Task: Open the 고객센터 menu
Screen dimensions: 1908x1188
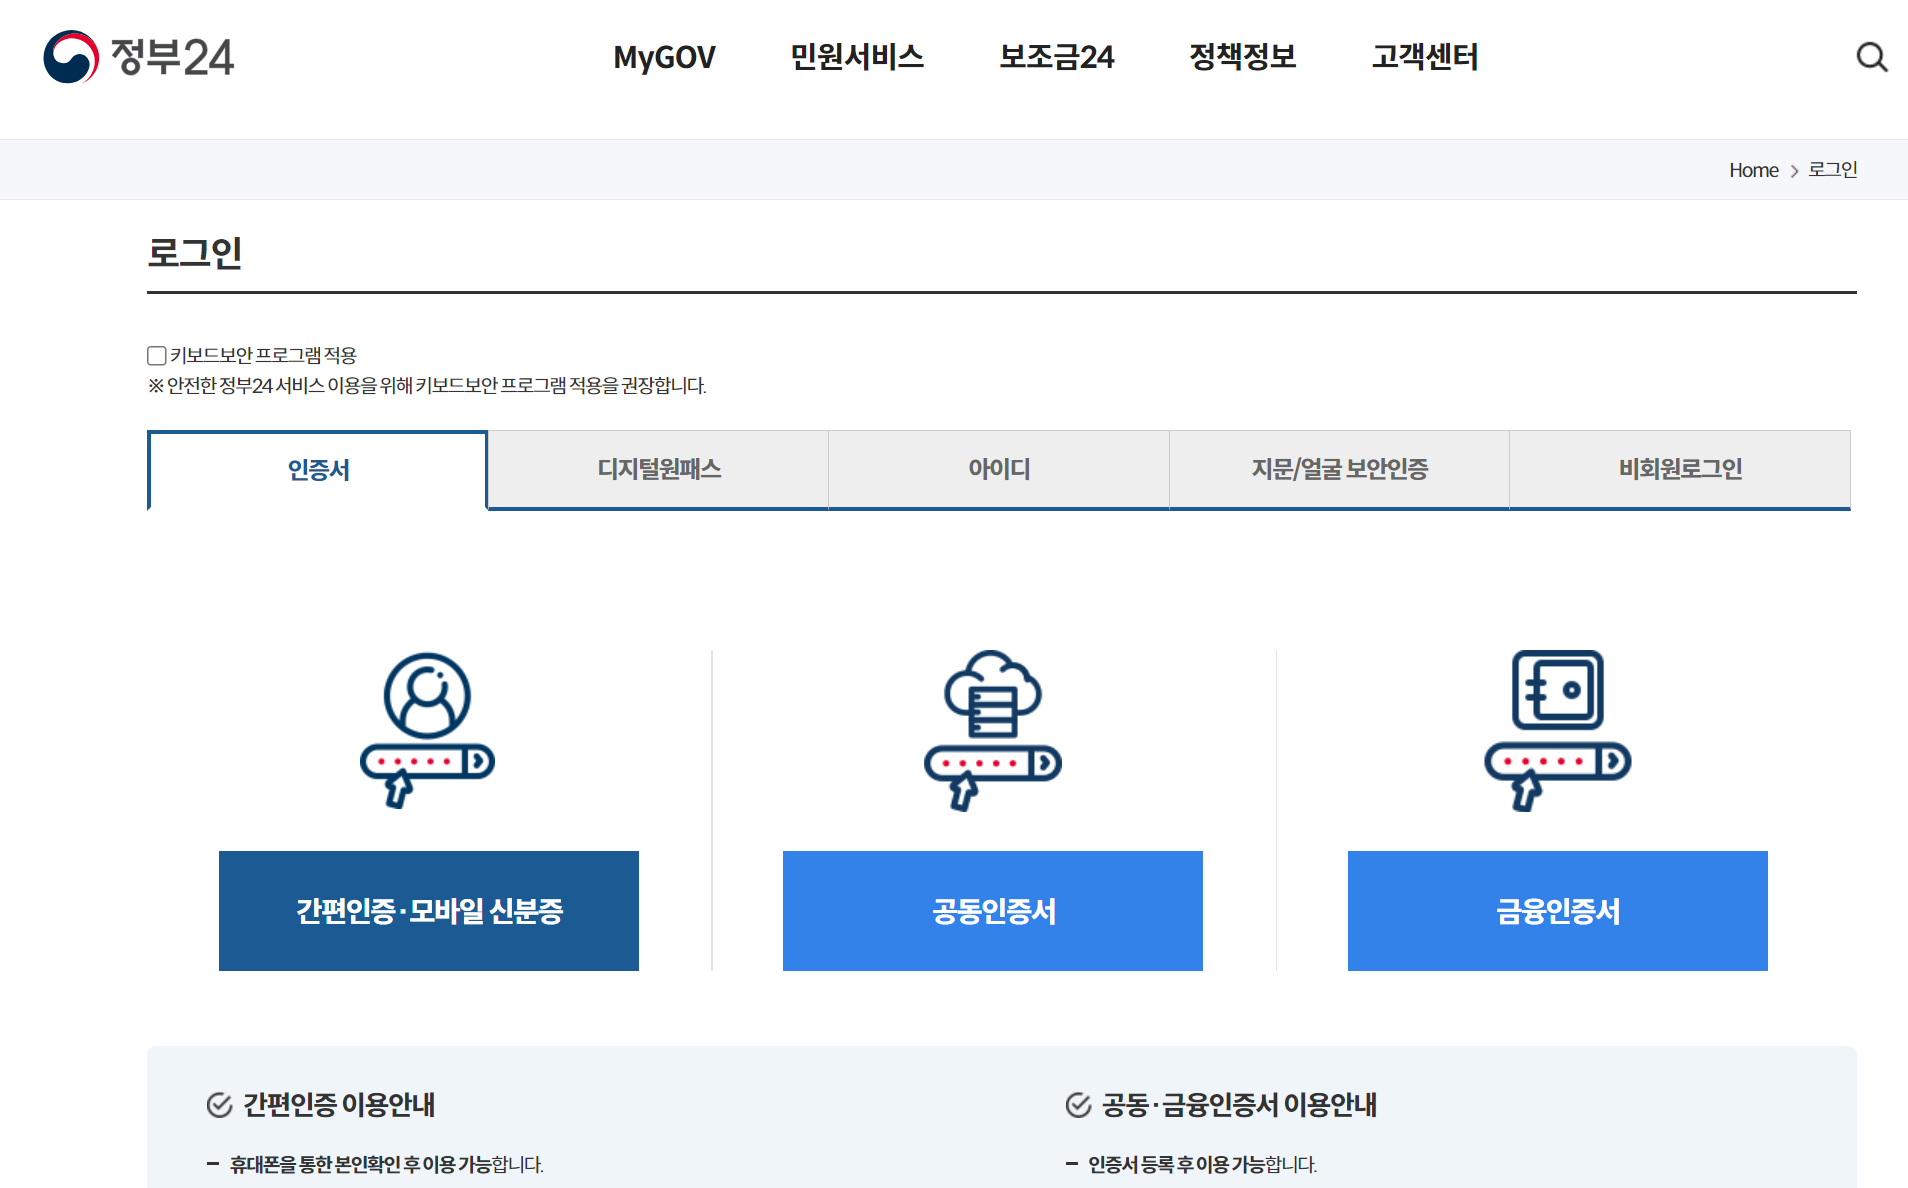Action: pos(1425,58)
